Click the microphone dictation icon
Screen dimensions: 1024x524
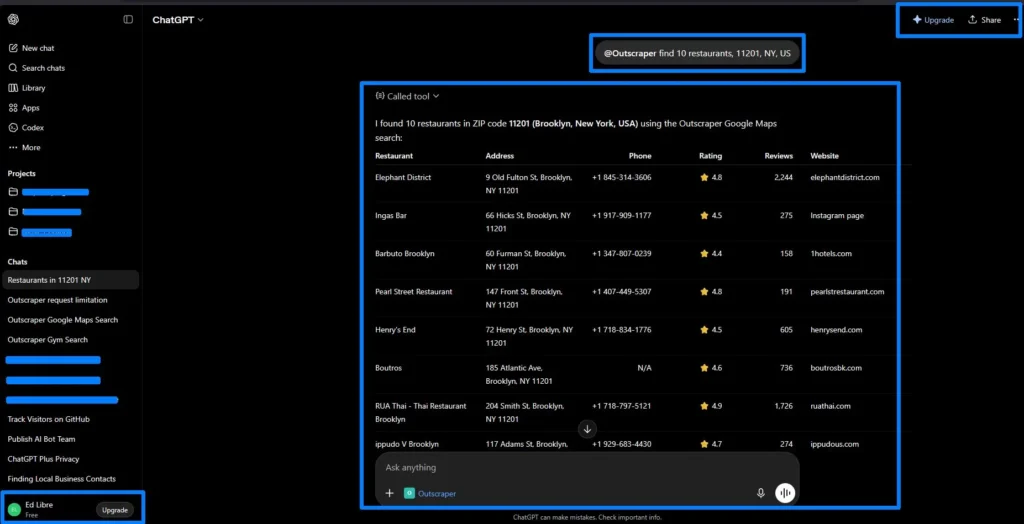tap(760, 493)
